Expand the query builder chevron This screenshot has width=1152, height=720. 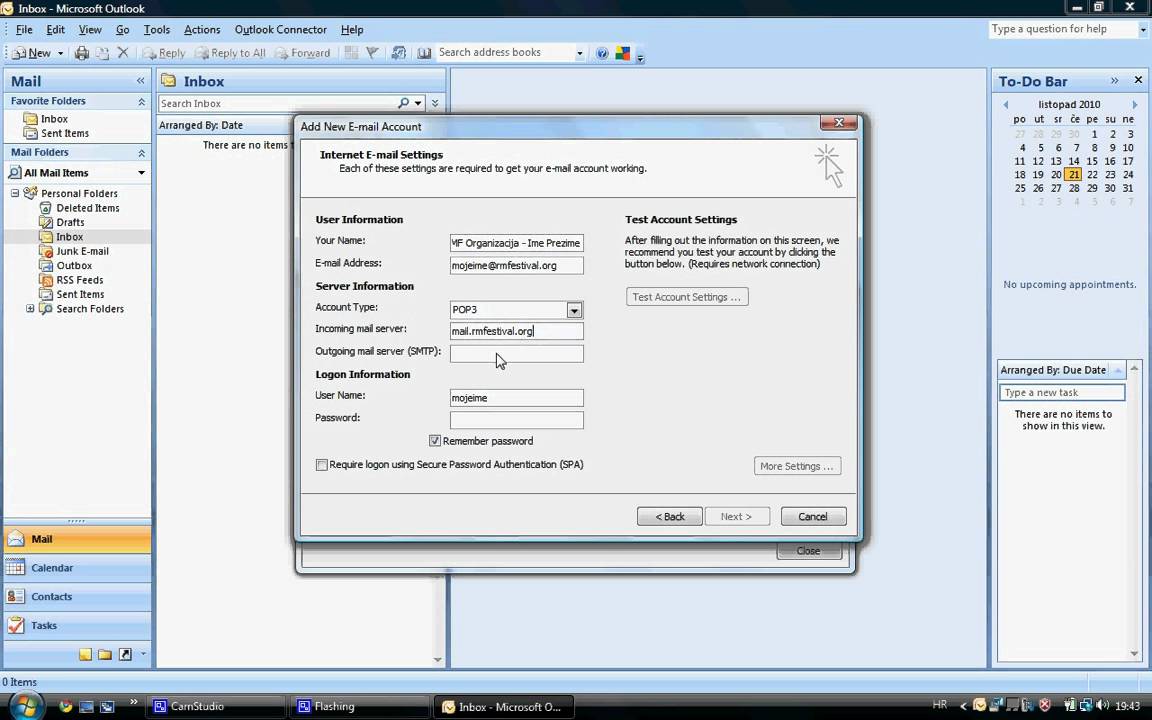tap(435, 103)
